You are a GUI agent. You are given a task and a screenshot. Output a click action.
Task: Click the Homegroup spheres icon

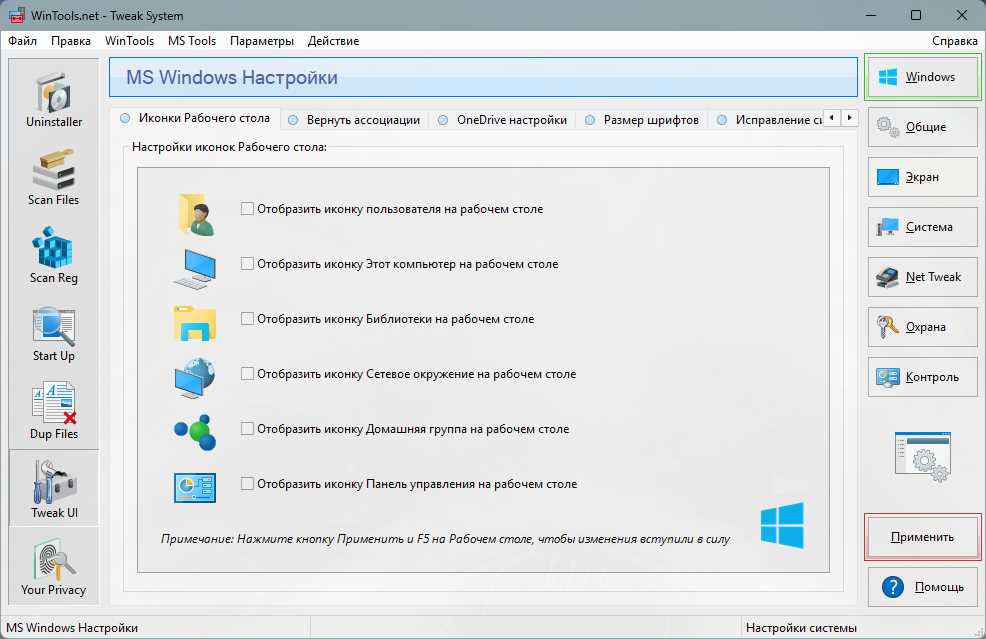tap(195, 432)
